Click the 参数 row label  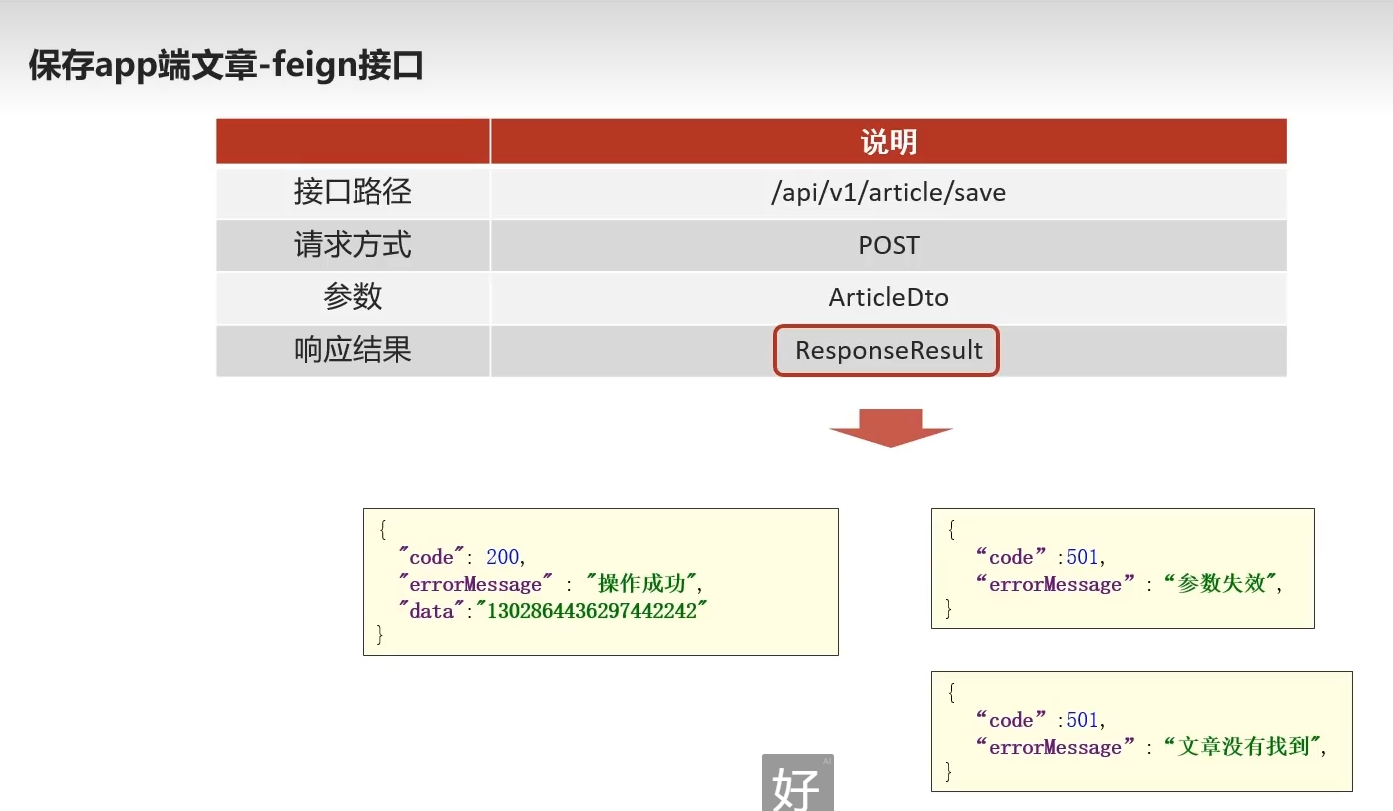click(x=353, y=297)
